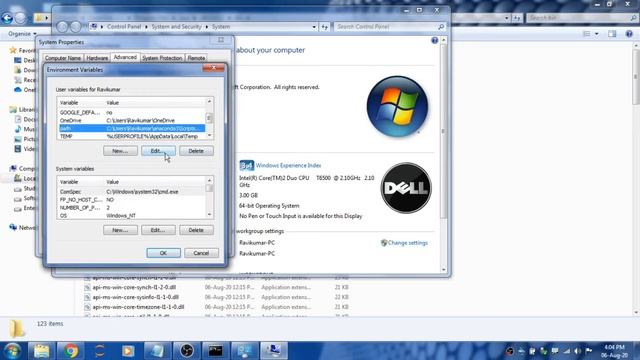Expand arrow after Control Panel breadcrumb
Viewport: 640px width, 360px height.
click(147, 27)
